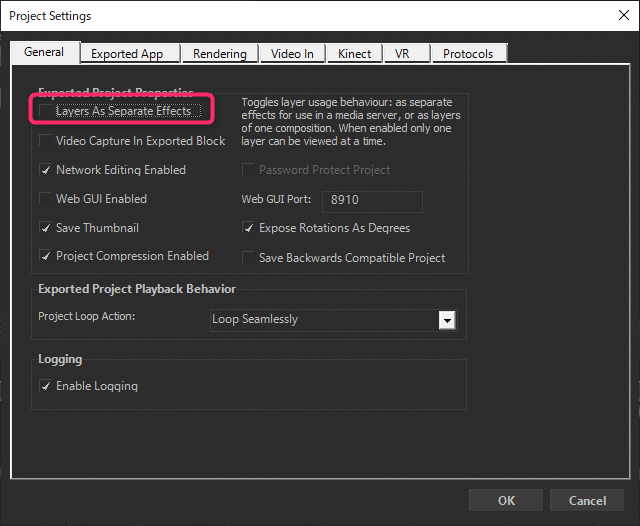Tick Video Capture In Exported Block
Viewport: 640px width, 526px height.
point(45,140)
